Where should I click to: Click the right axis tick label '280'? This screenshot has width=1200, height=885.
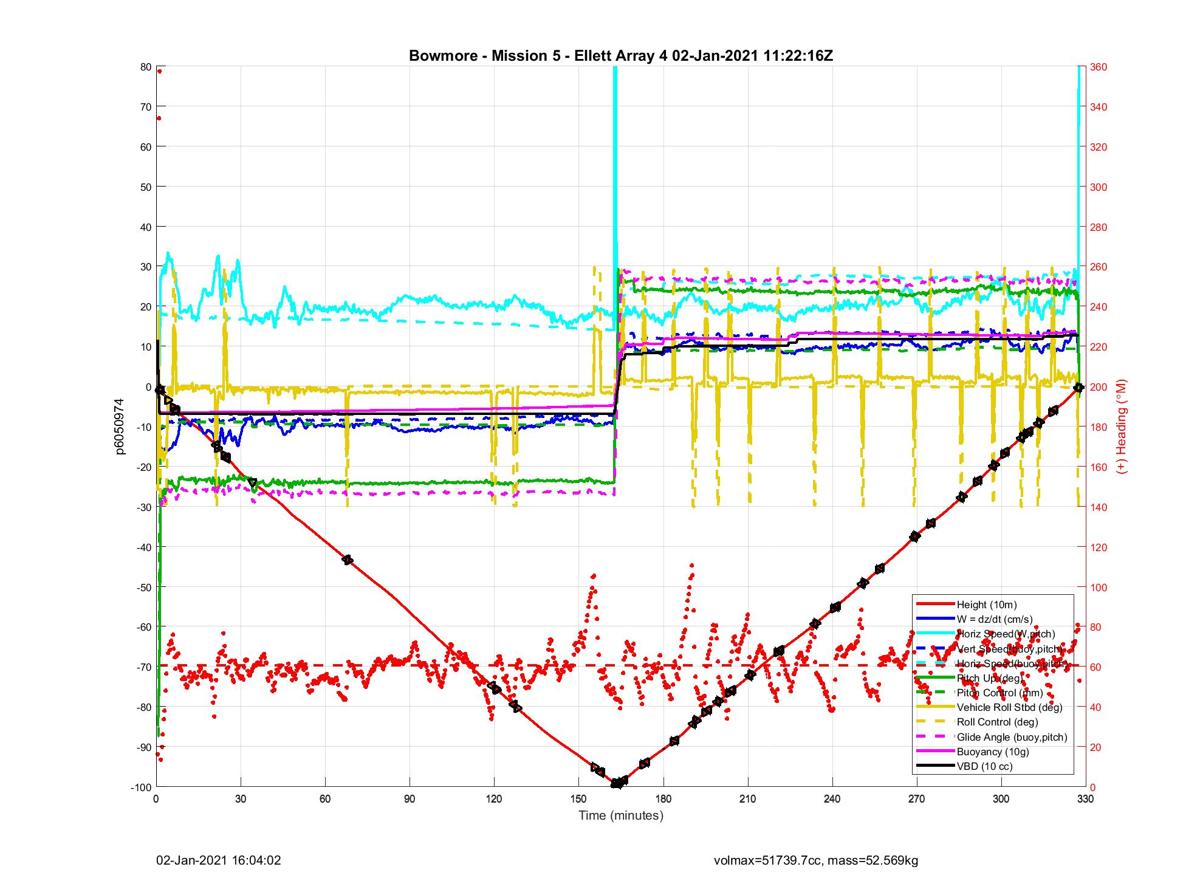(1099, 227)
